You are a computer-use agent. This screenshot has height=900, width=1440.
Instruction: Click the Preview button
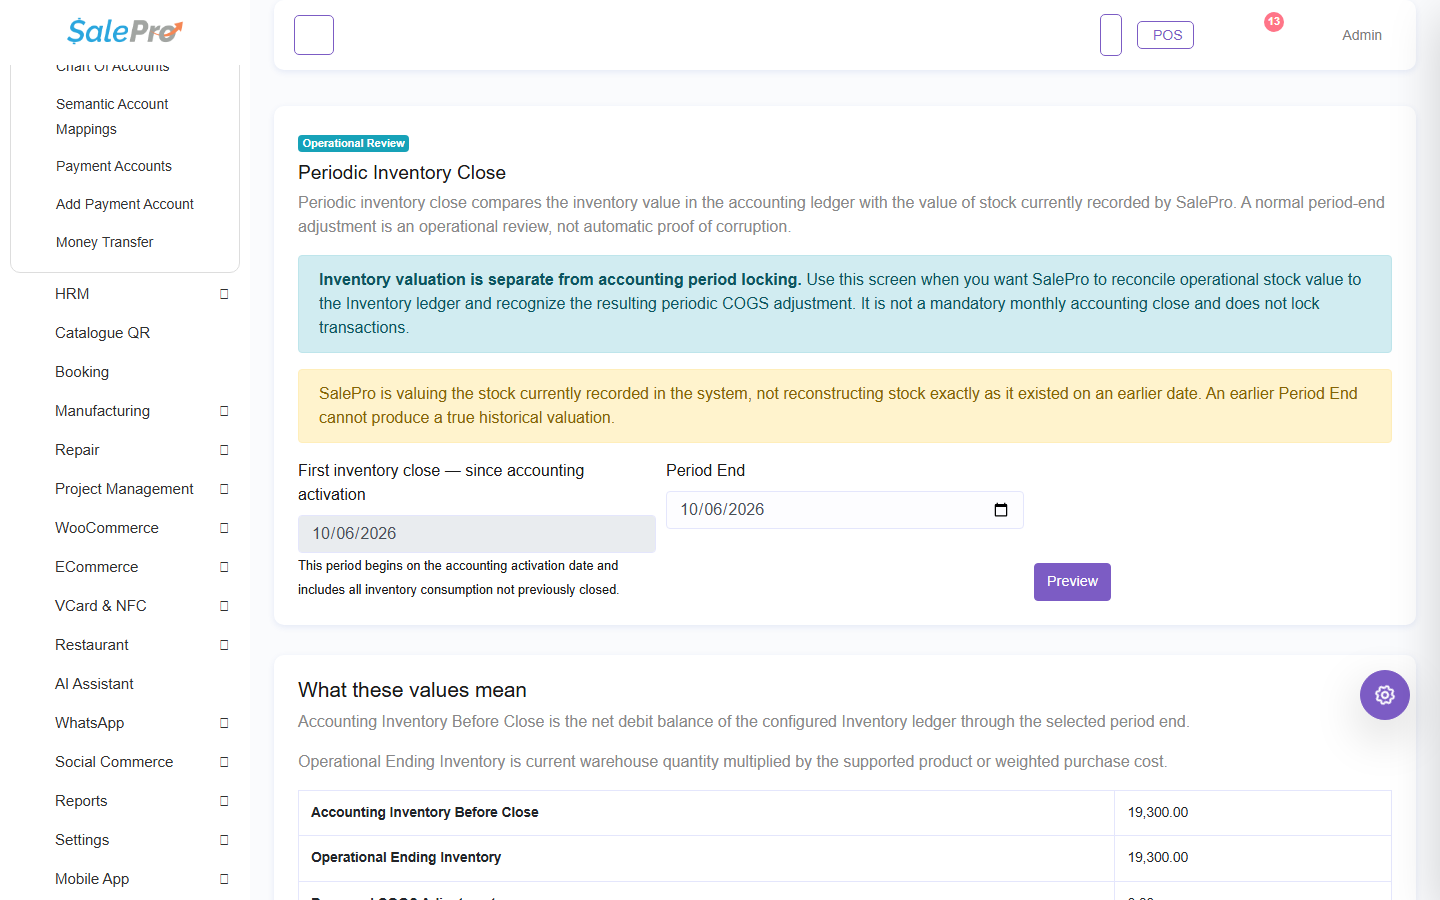click(x=1072, y=582)
